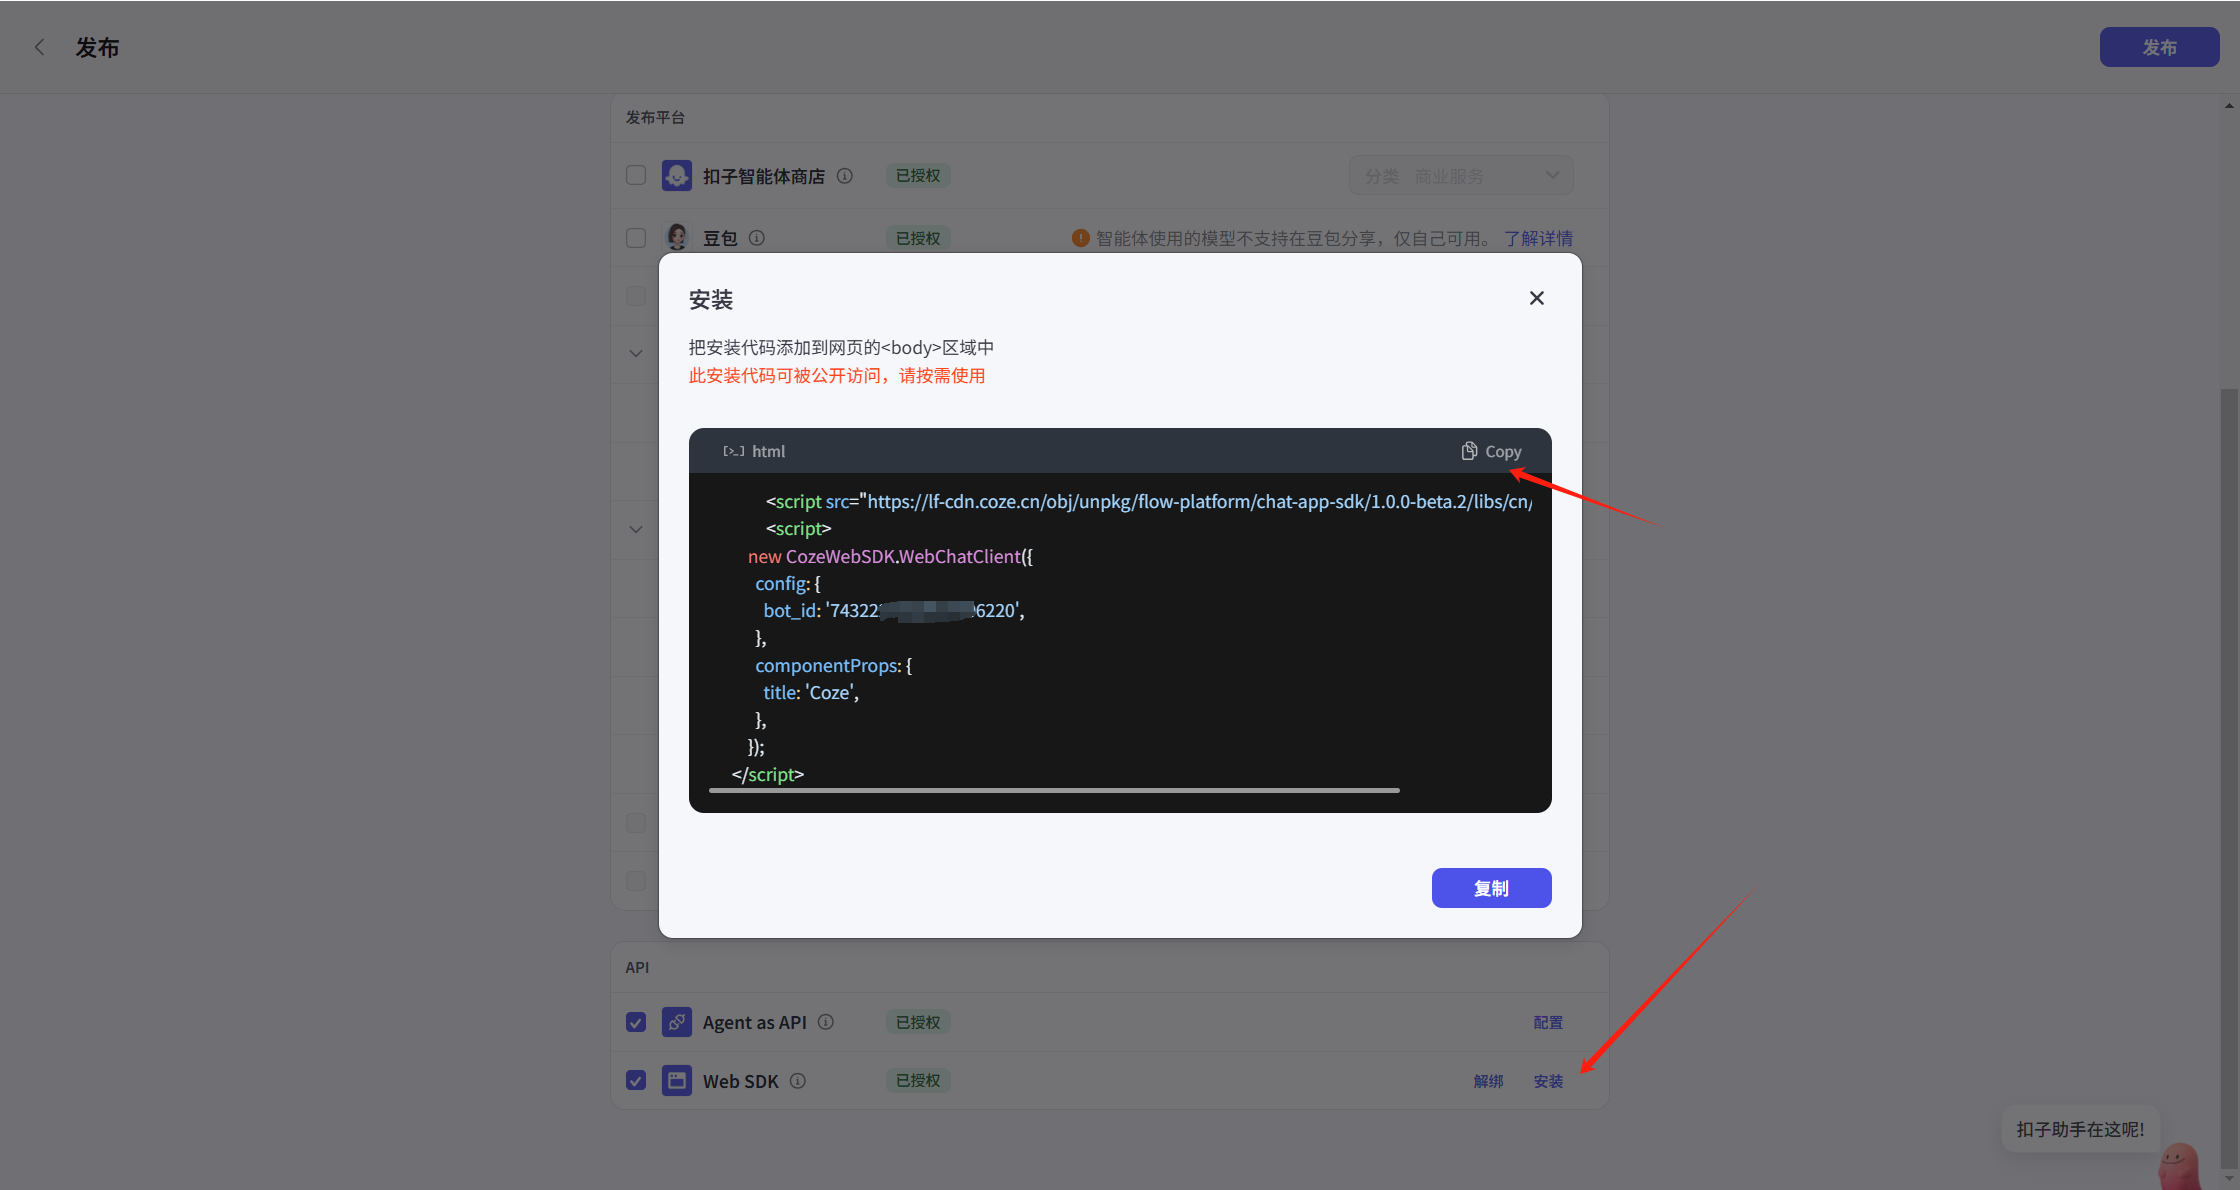Image resolution: width=2240 pixels, height=1190 pixels.
Task: Click the 扣子智能体商店 platform icon
Action: (677, 176)
